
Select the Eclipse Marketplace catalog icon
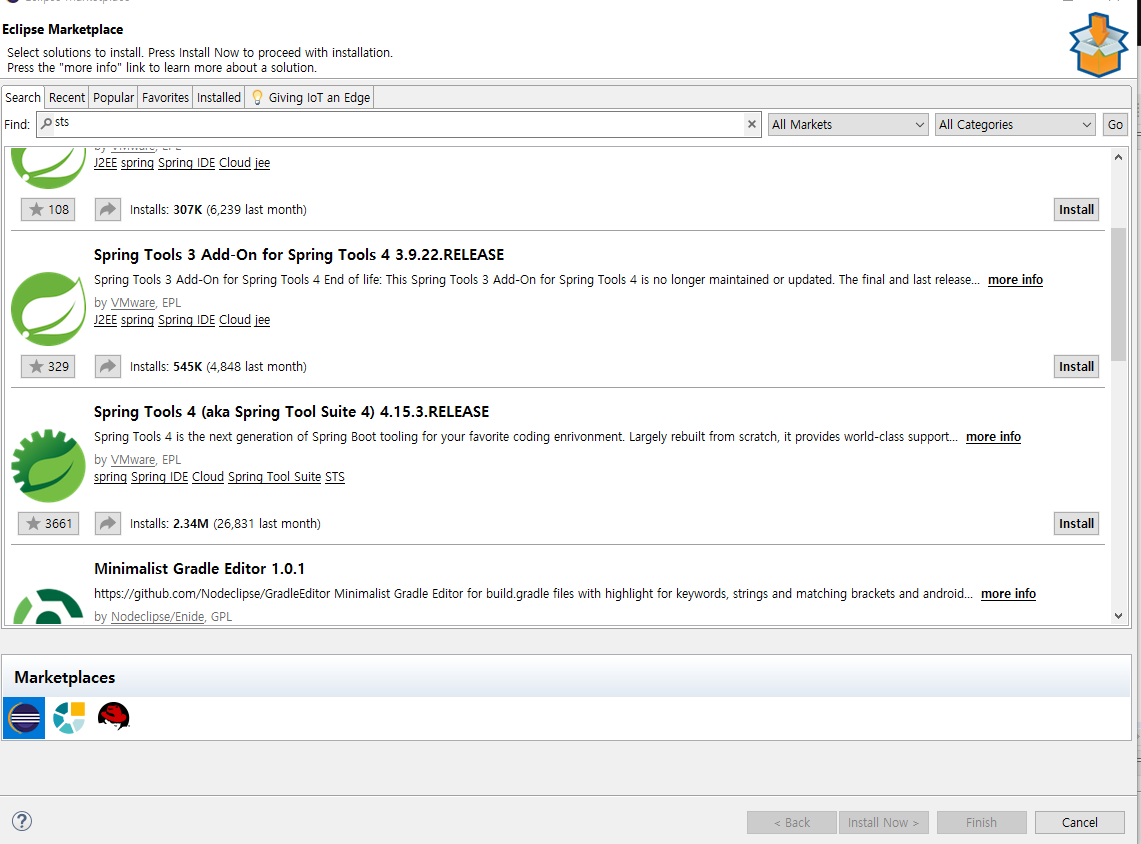click(24, 717)
